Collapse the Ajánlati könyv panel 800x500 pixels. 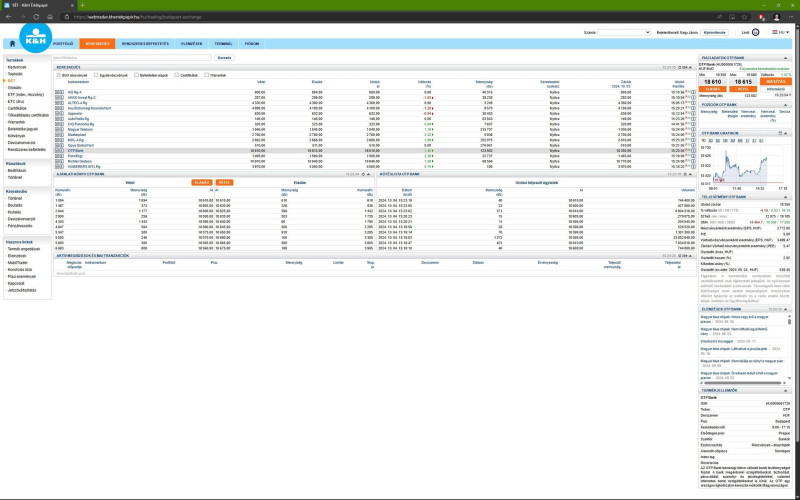point(369,174)
